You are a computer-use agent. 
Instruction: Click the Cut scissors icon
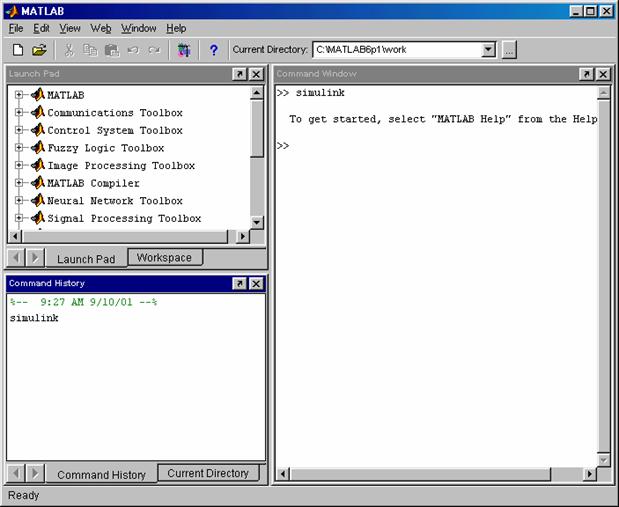pos(69,50)
